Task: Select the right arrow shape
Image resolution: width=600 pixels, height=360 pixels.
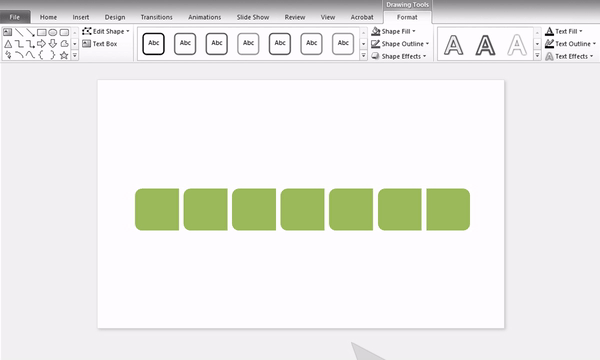Action: tap(42, 44)
